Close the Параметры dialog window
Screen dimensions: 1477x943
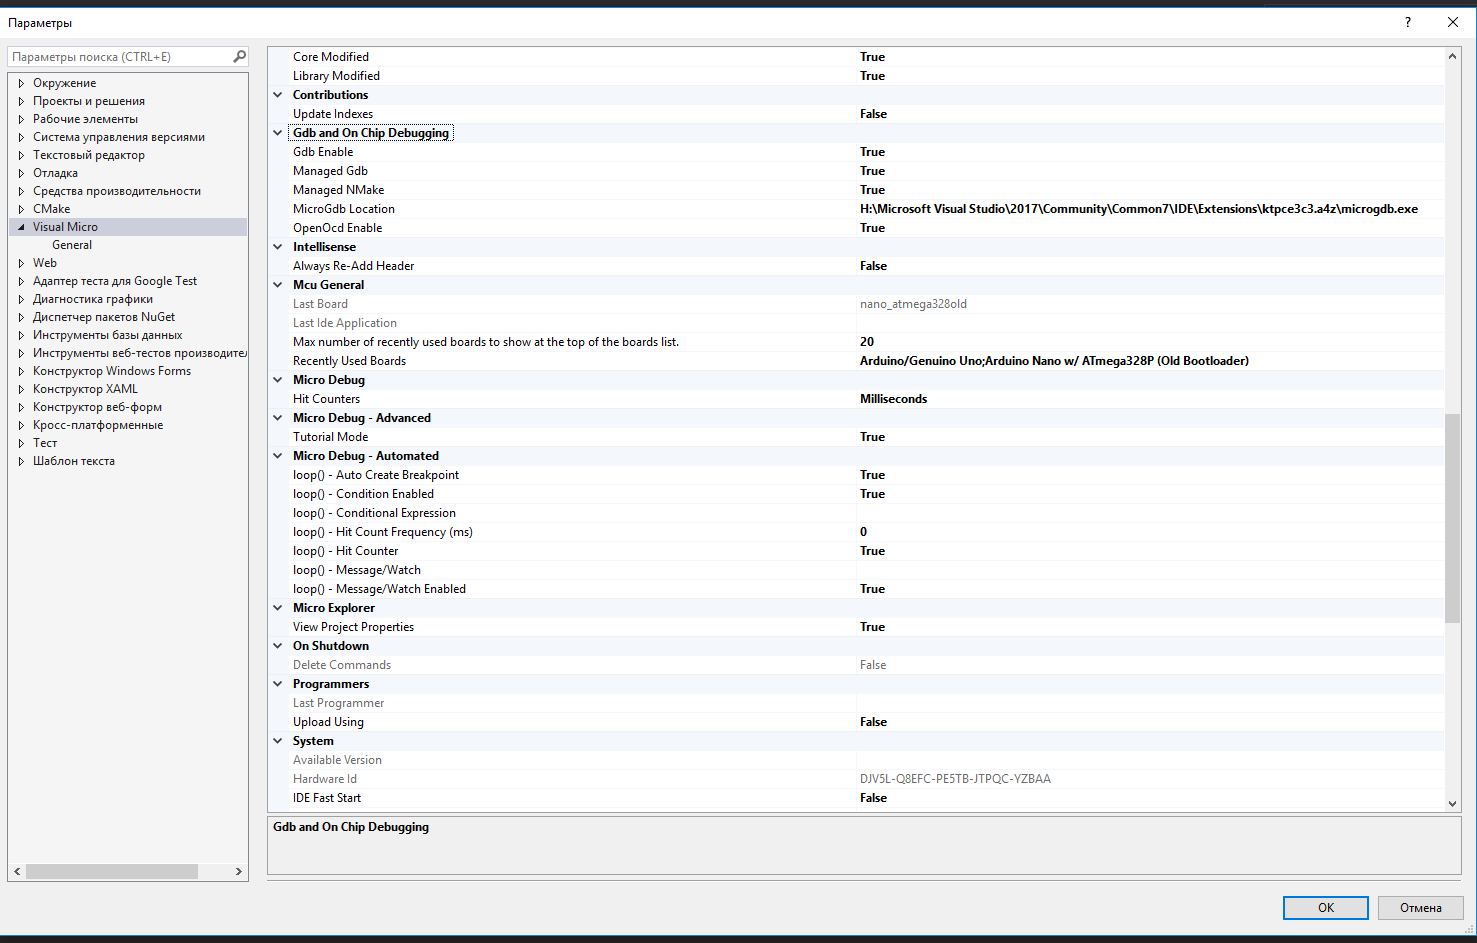point(1453,22)
